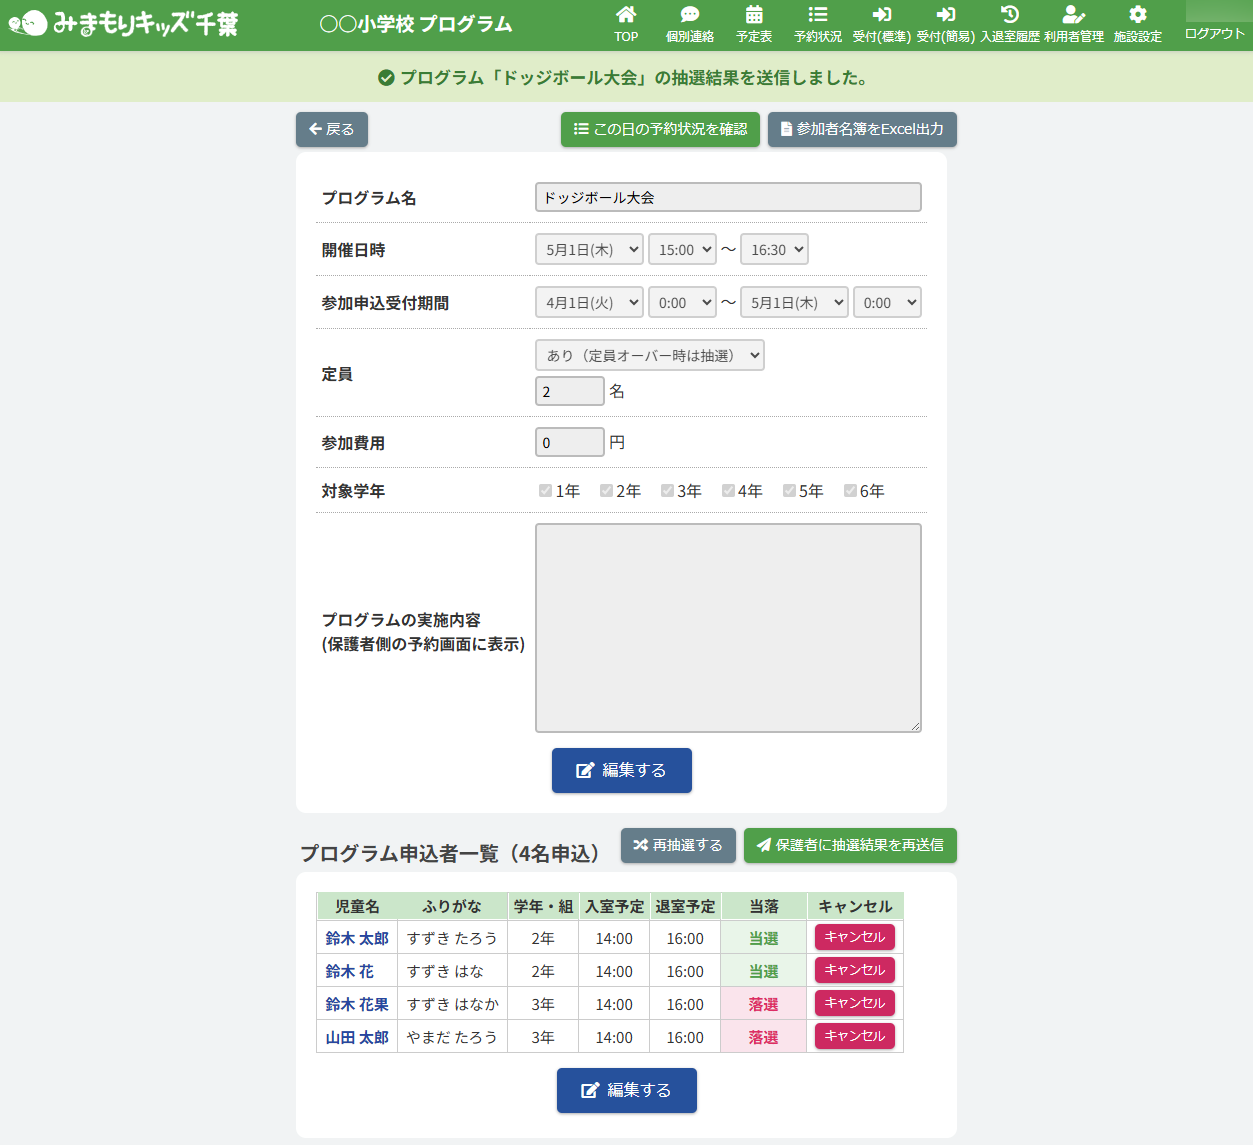This screenshot has width=1253, height=1145.
Task: Click the プログラム名 text field
Action: pyautogui.click(x=728, y=198)
